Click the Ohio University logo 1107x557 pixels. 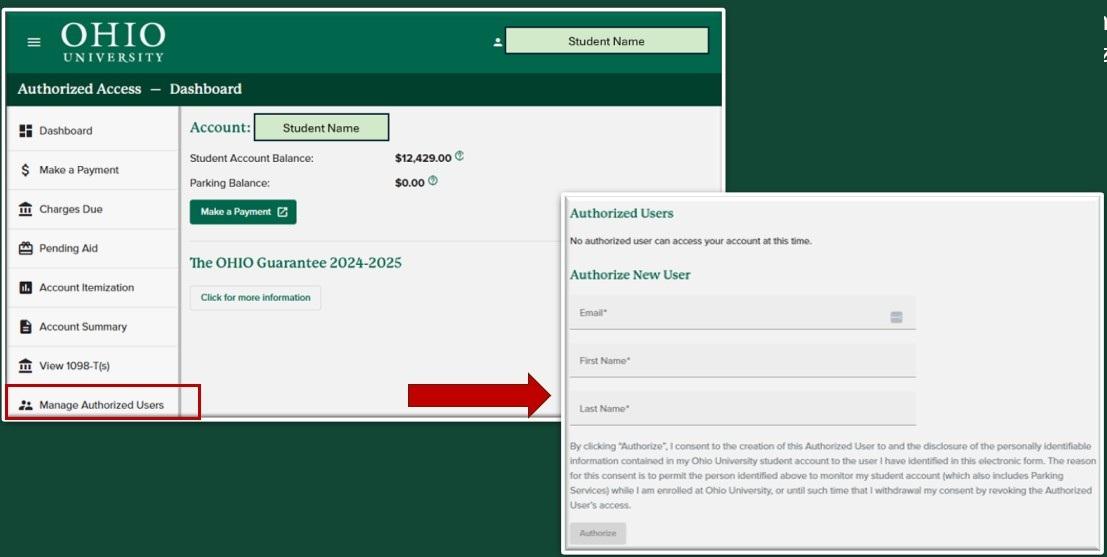click(112, 42)
